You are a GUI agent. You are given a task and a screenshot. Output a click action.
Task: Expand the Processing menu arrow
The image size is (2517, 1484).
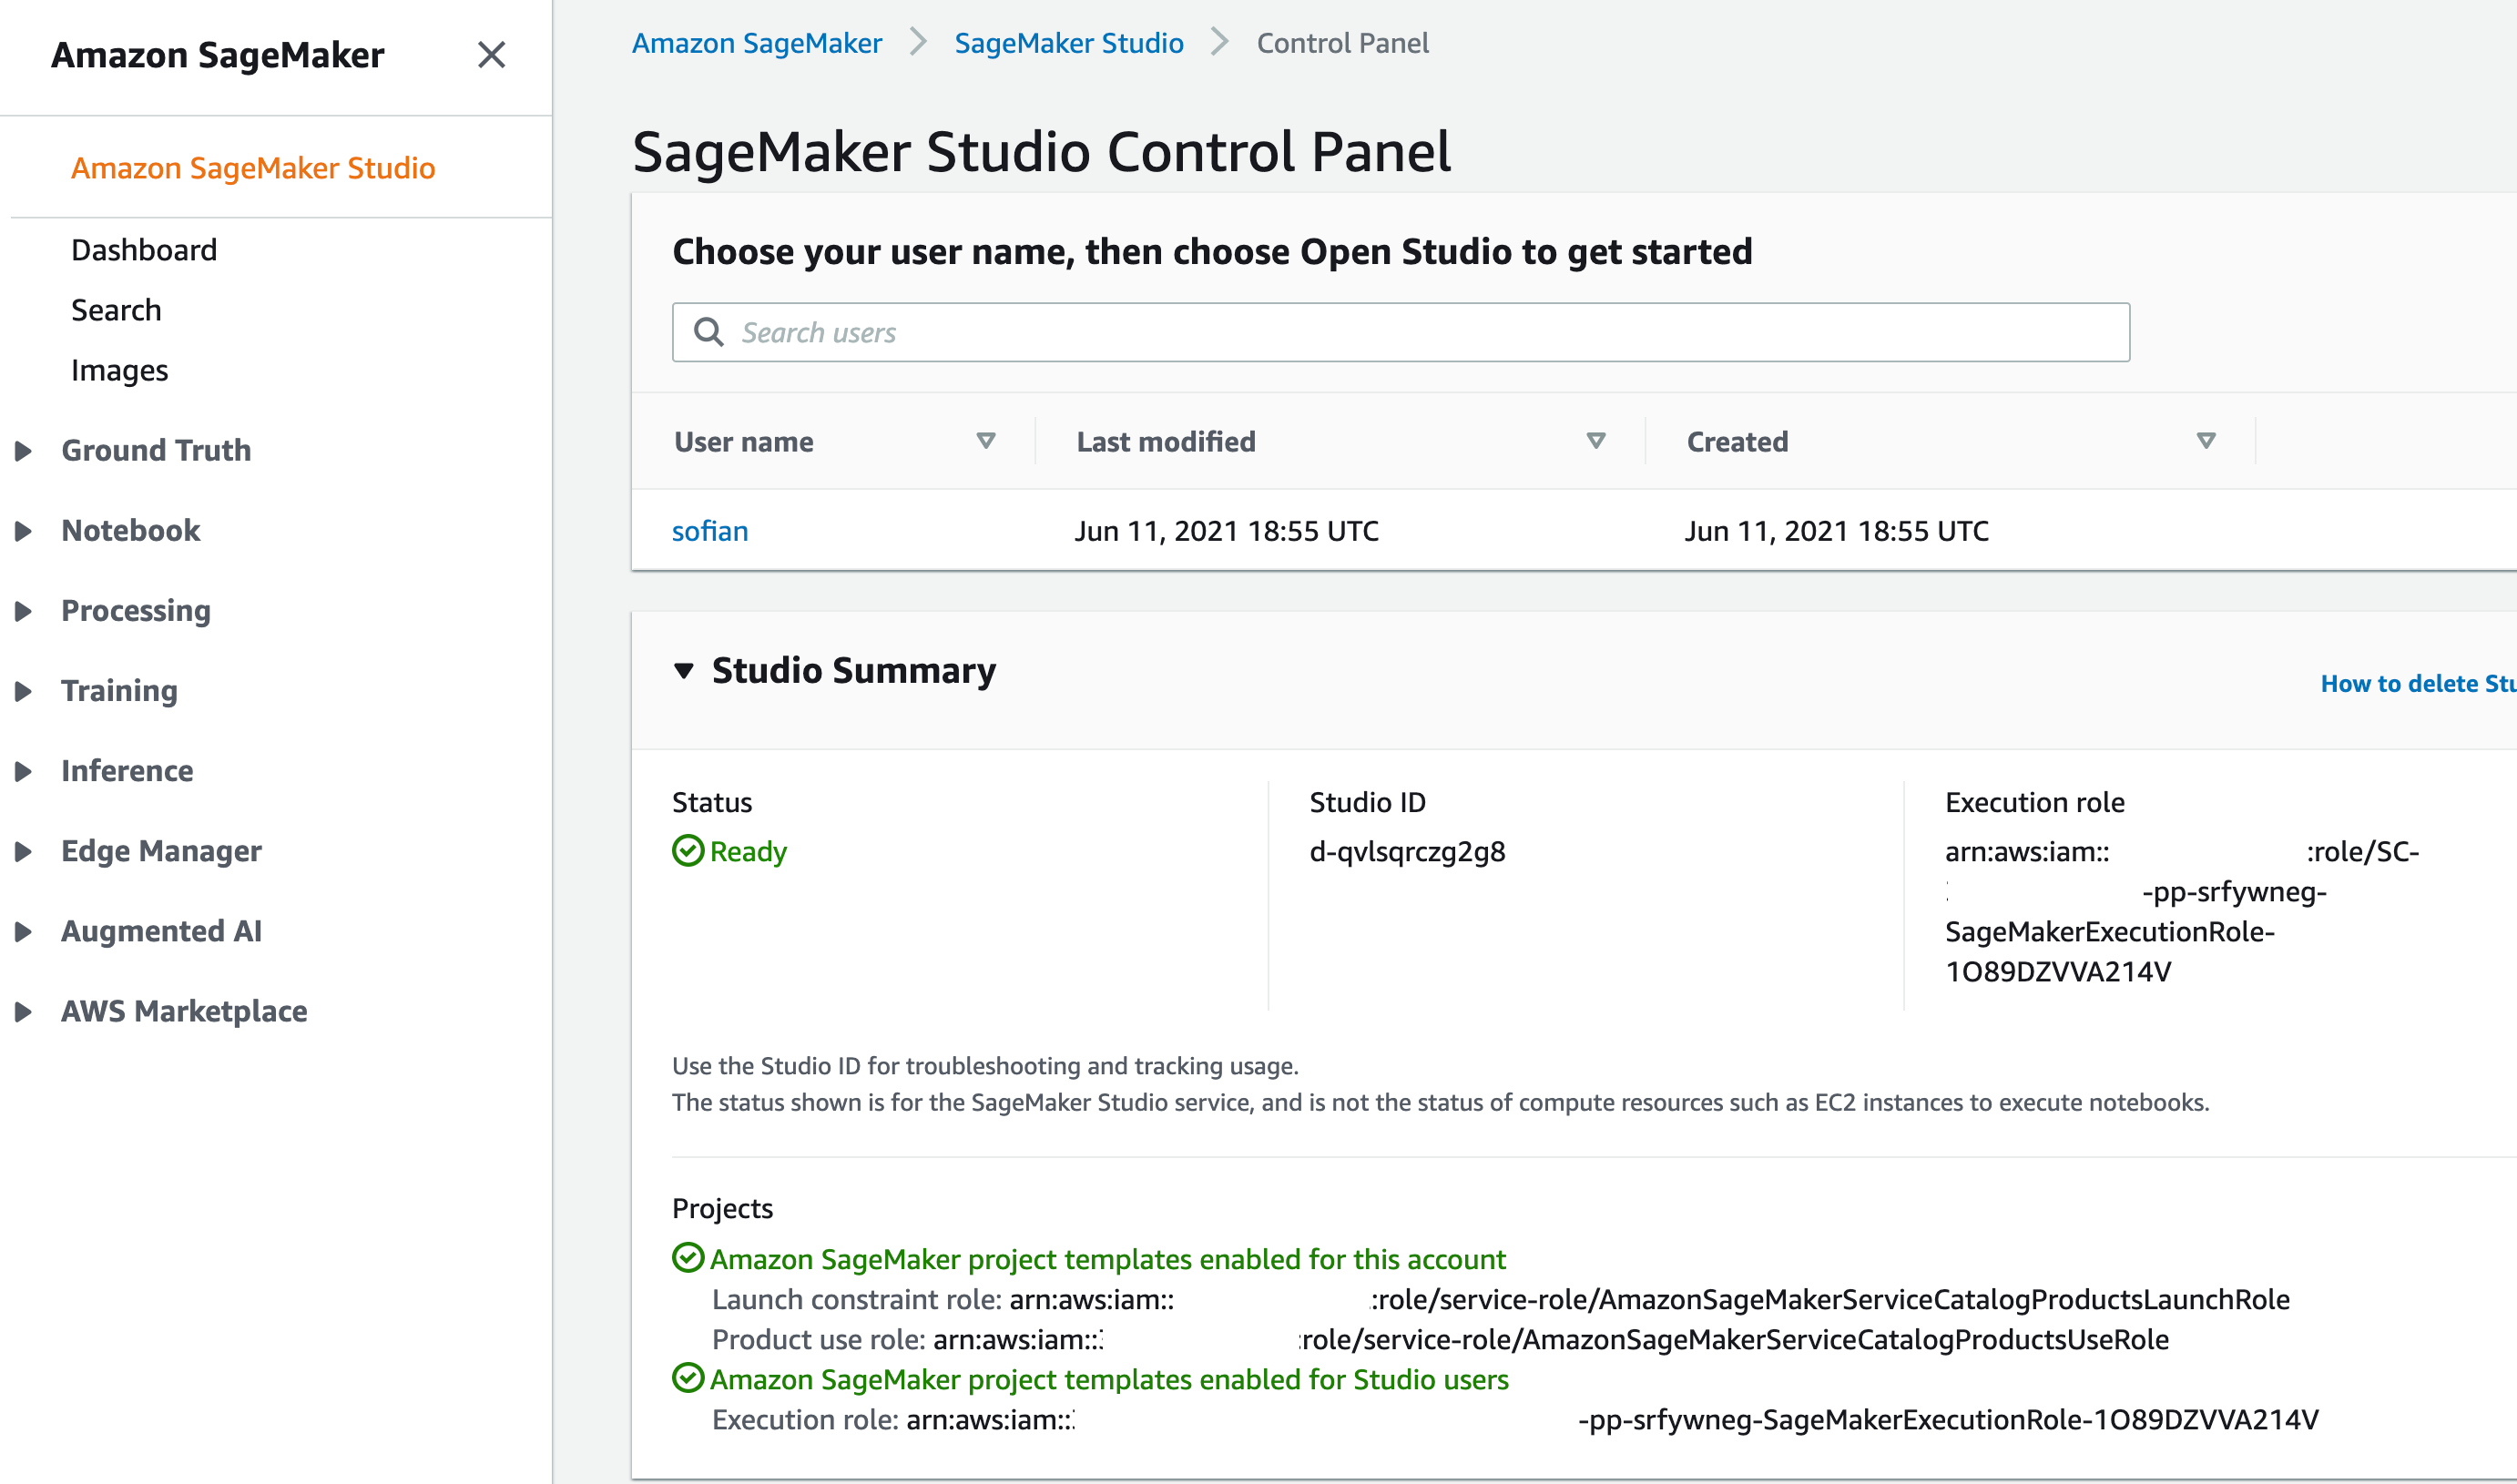coord(23,611)
